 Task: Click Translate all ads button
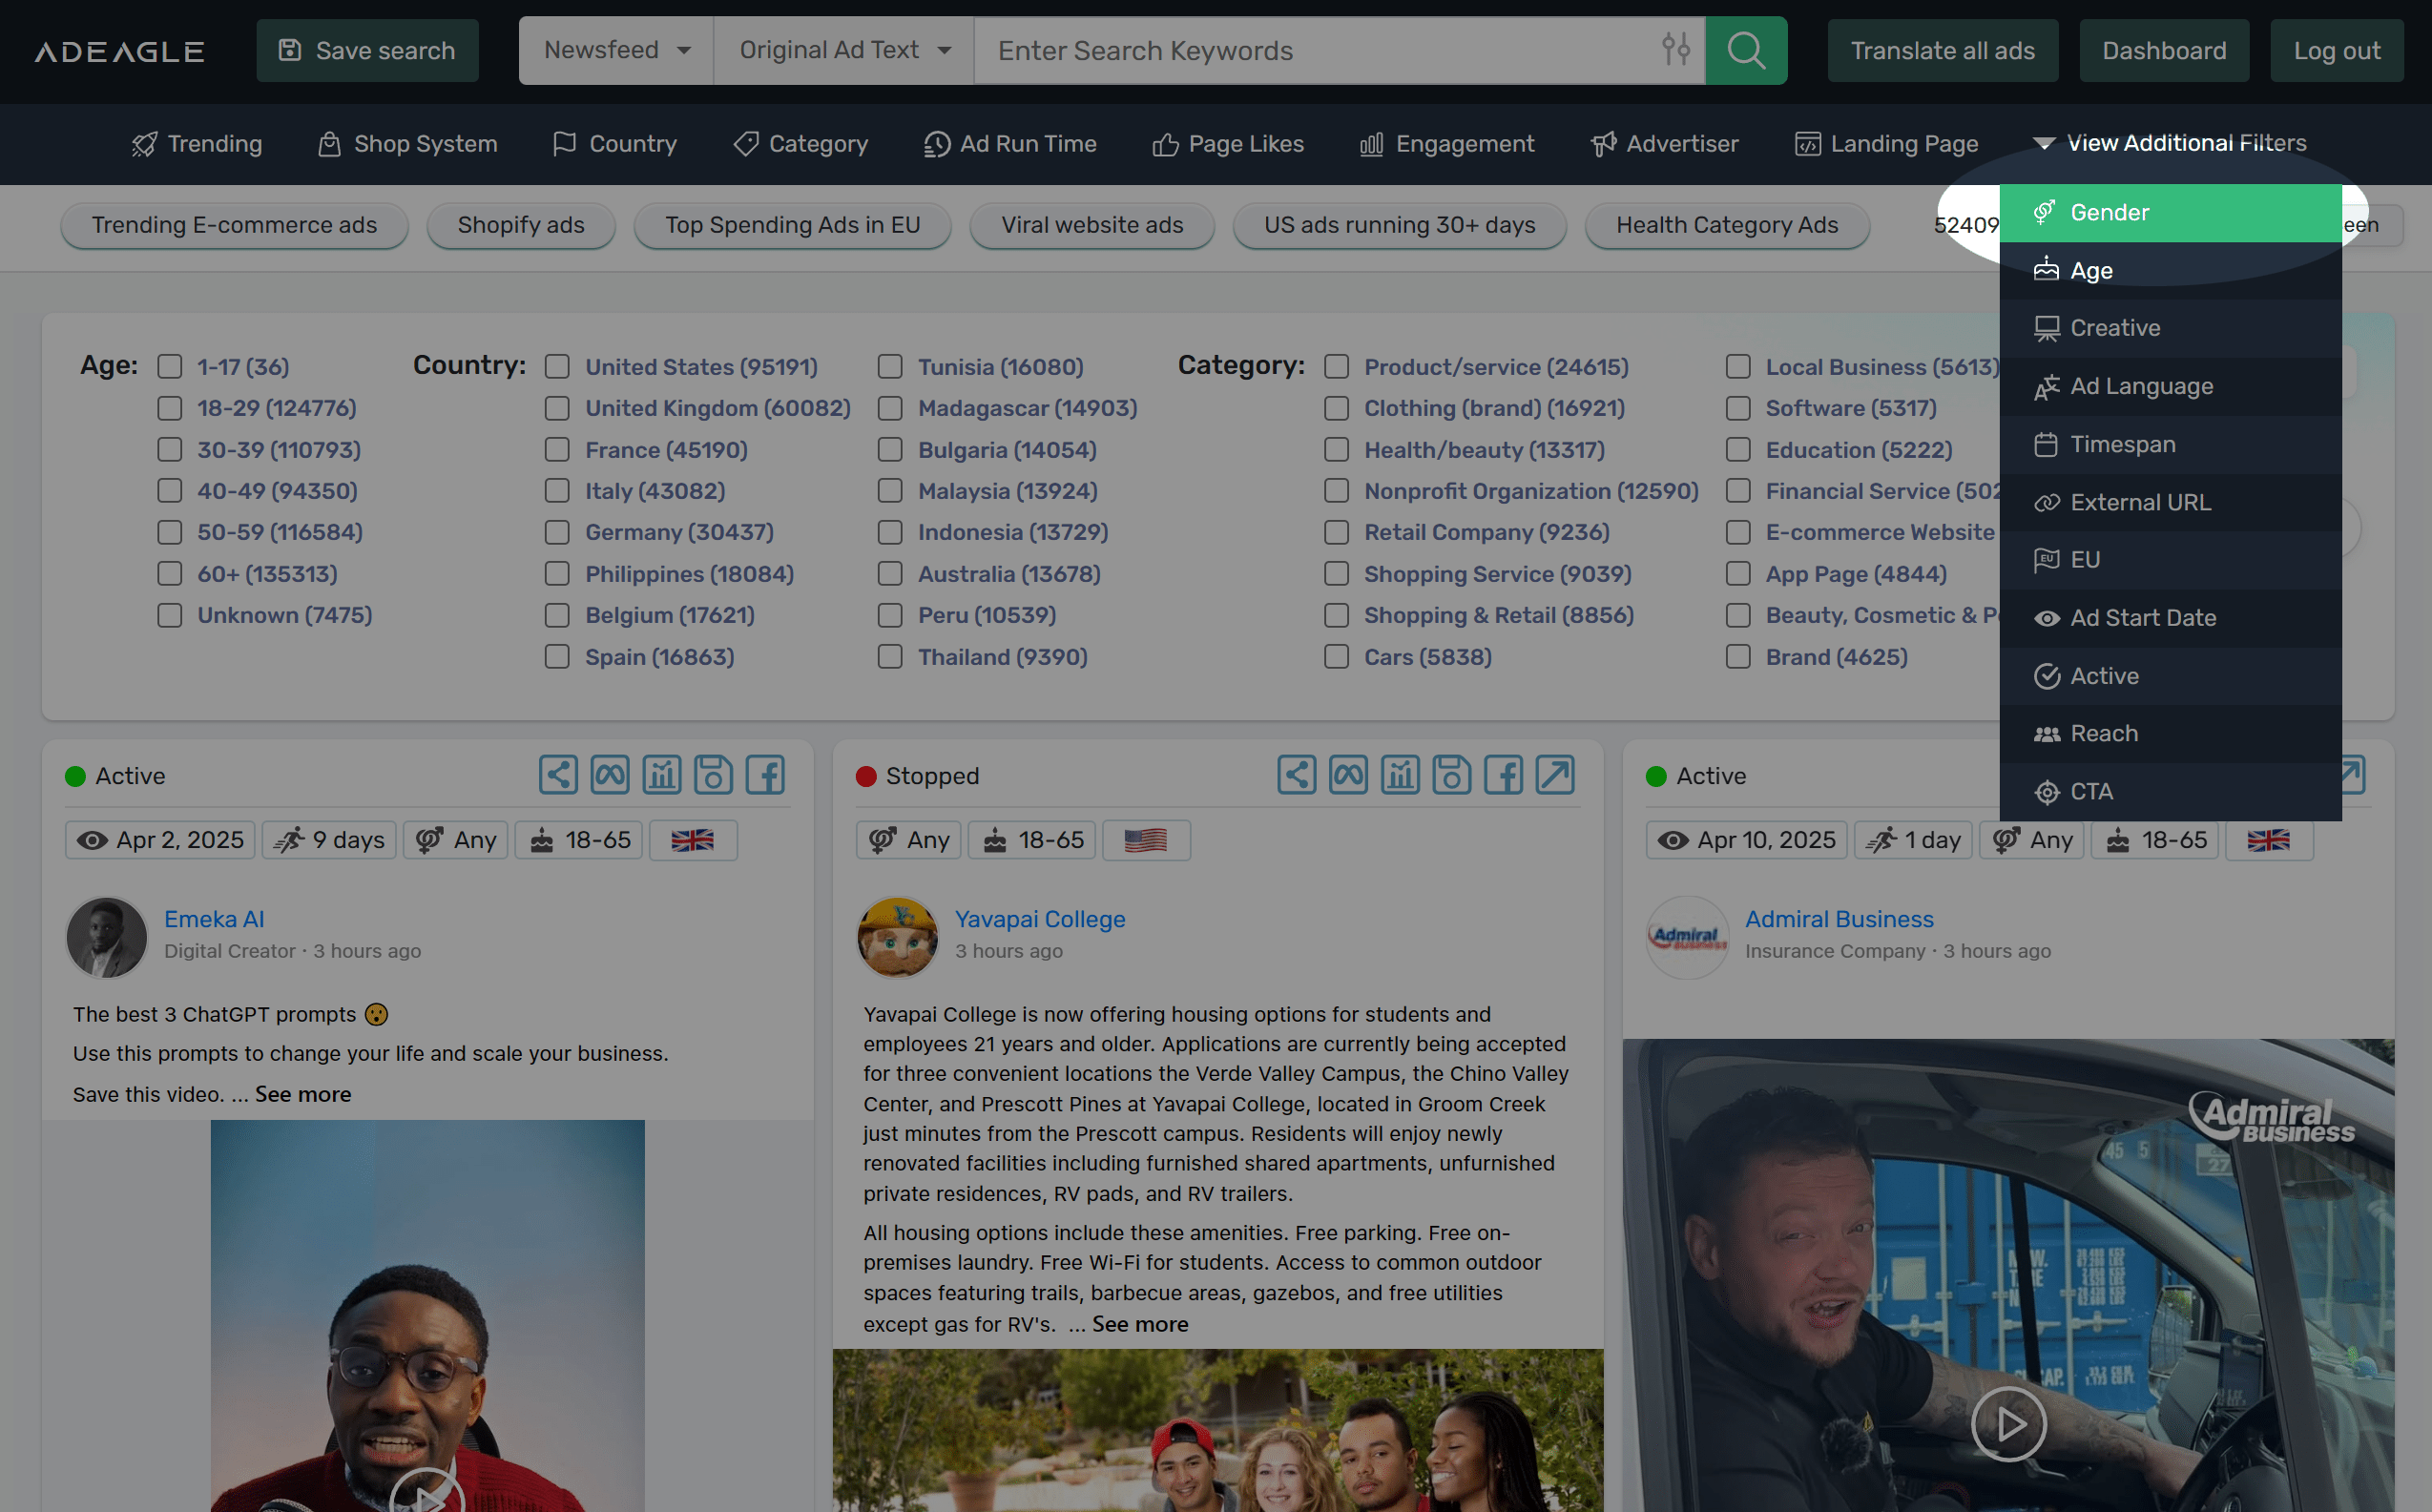(x=1942, y=50)
